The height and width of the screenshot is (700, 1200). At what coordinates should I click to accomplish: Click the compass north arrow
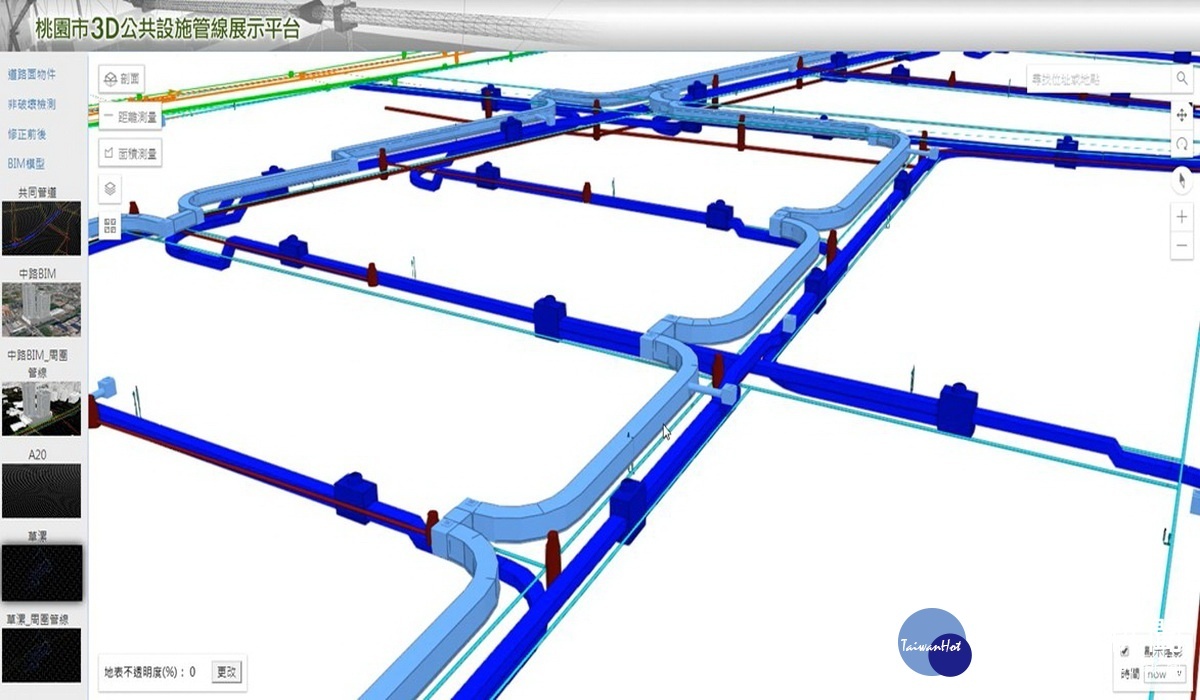tap(1183, 180)
